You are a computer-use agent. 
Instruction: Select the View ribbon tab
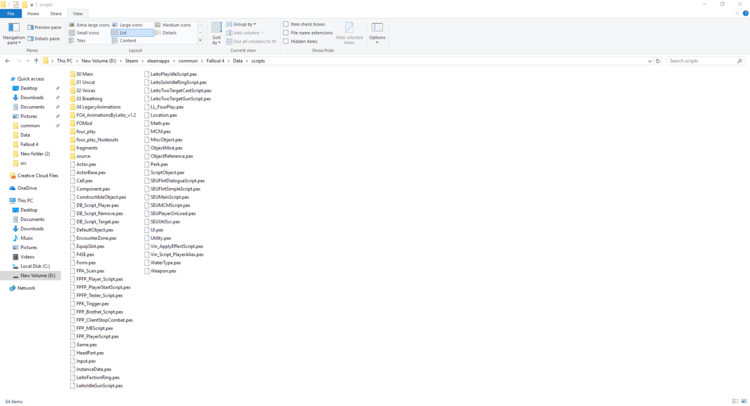pos(78,14)
